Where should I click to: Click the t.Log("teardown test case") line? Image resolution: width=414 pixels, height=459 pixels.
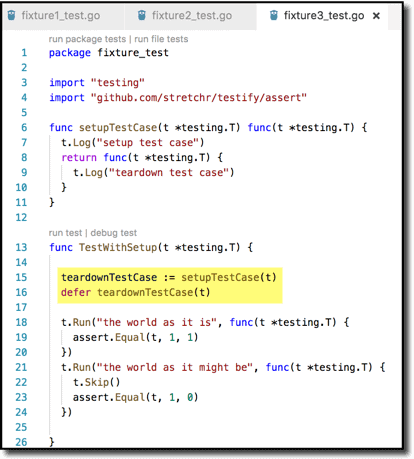pyautogui.click(x=154, y=173)
